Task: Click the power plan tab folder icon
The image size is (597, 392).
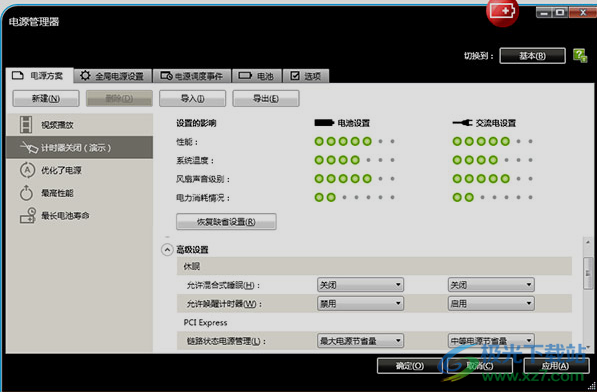Action: click(x=18, y=75)
